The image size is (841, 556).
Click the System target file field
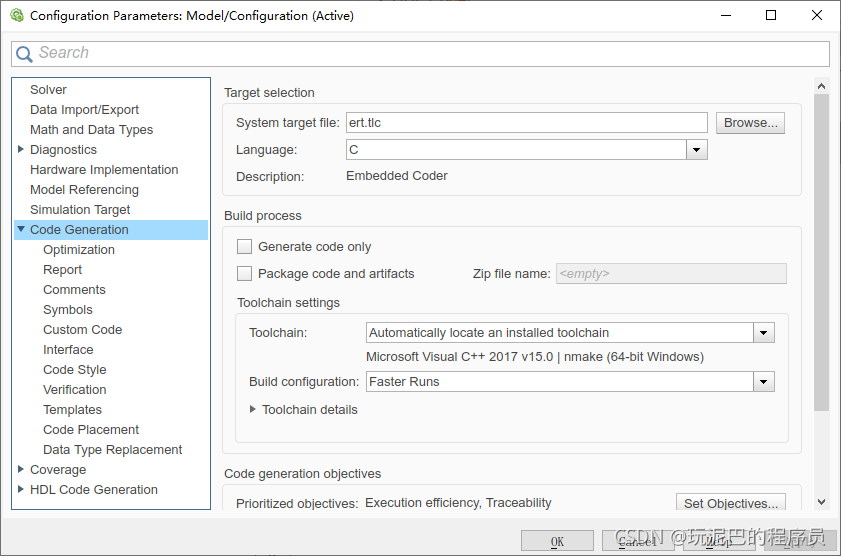click(x=527, y=123)
